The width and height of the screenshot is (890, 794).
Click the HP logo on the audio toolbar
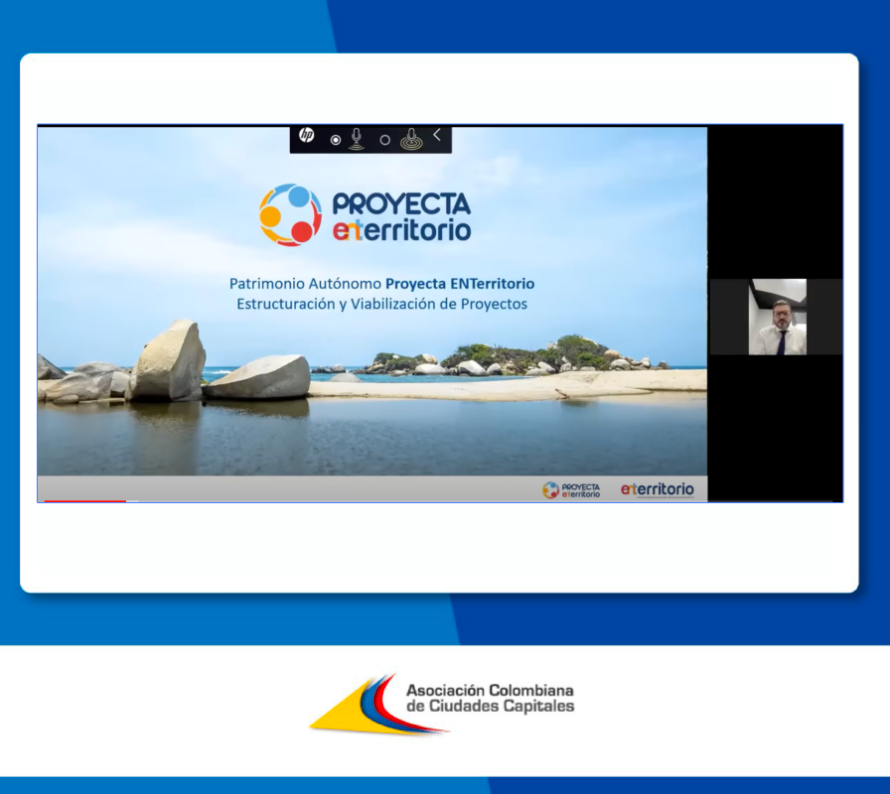tap(307, 135)
